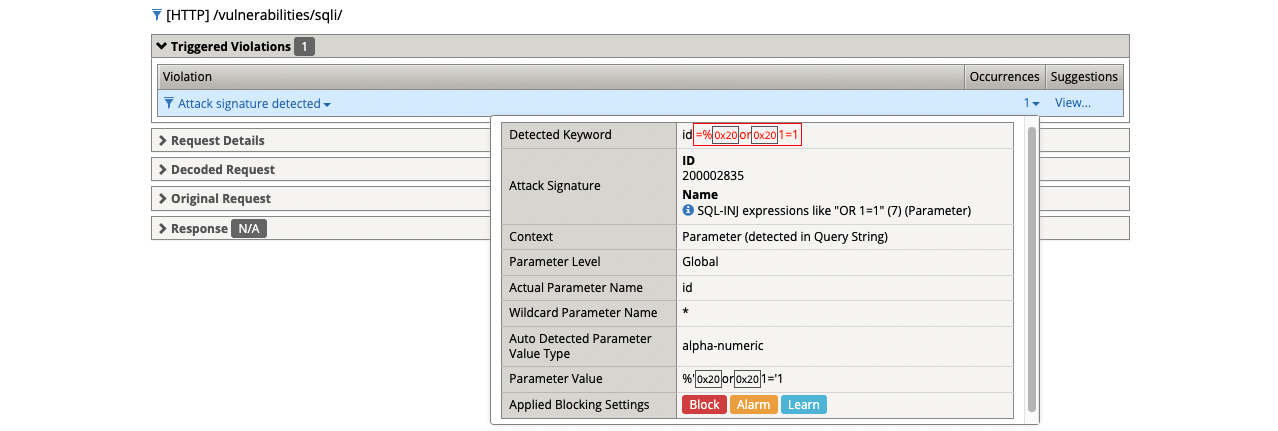Click the info icon beside SQL-INJ signature name

[688, 211]
